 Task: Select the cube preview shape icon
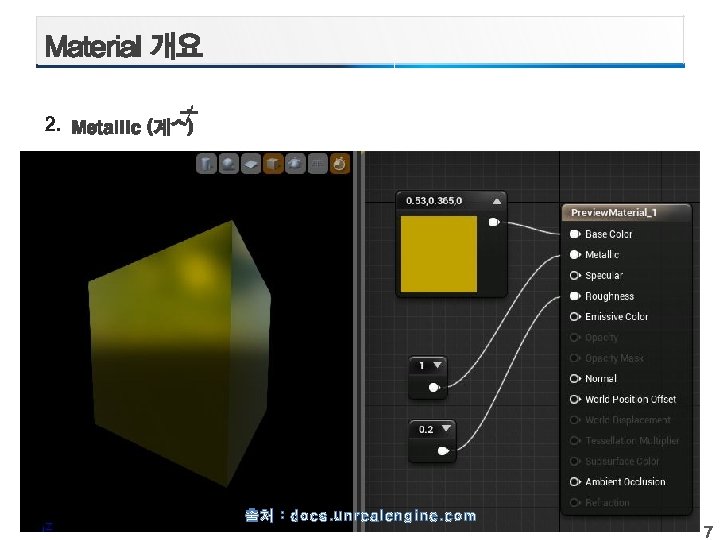coord(273,163)
